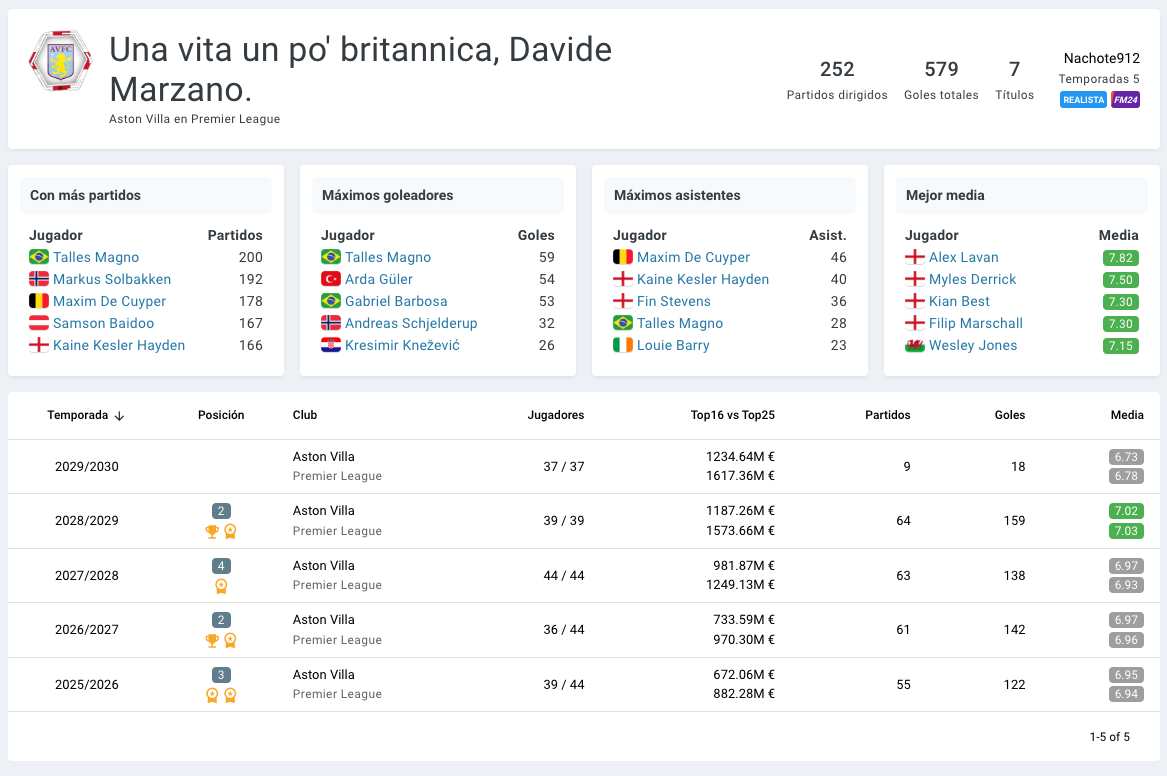1167x776 pixels.
Task: Select the 2028/2029 season cell
Action: [87, 521]
